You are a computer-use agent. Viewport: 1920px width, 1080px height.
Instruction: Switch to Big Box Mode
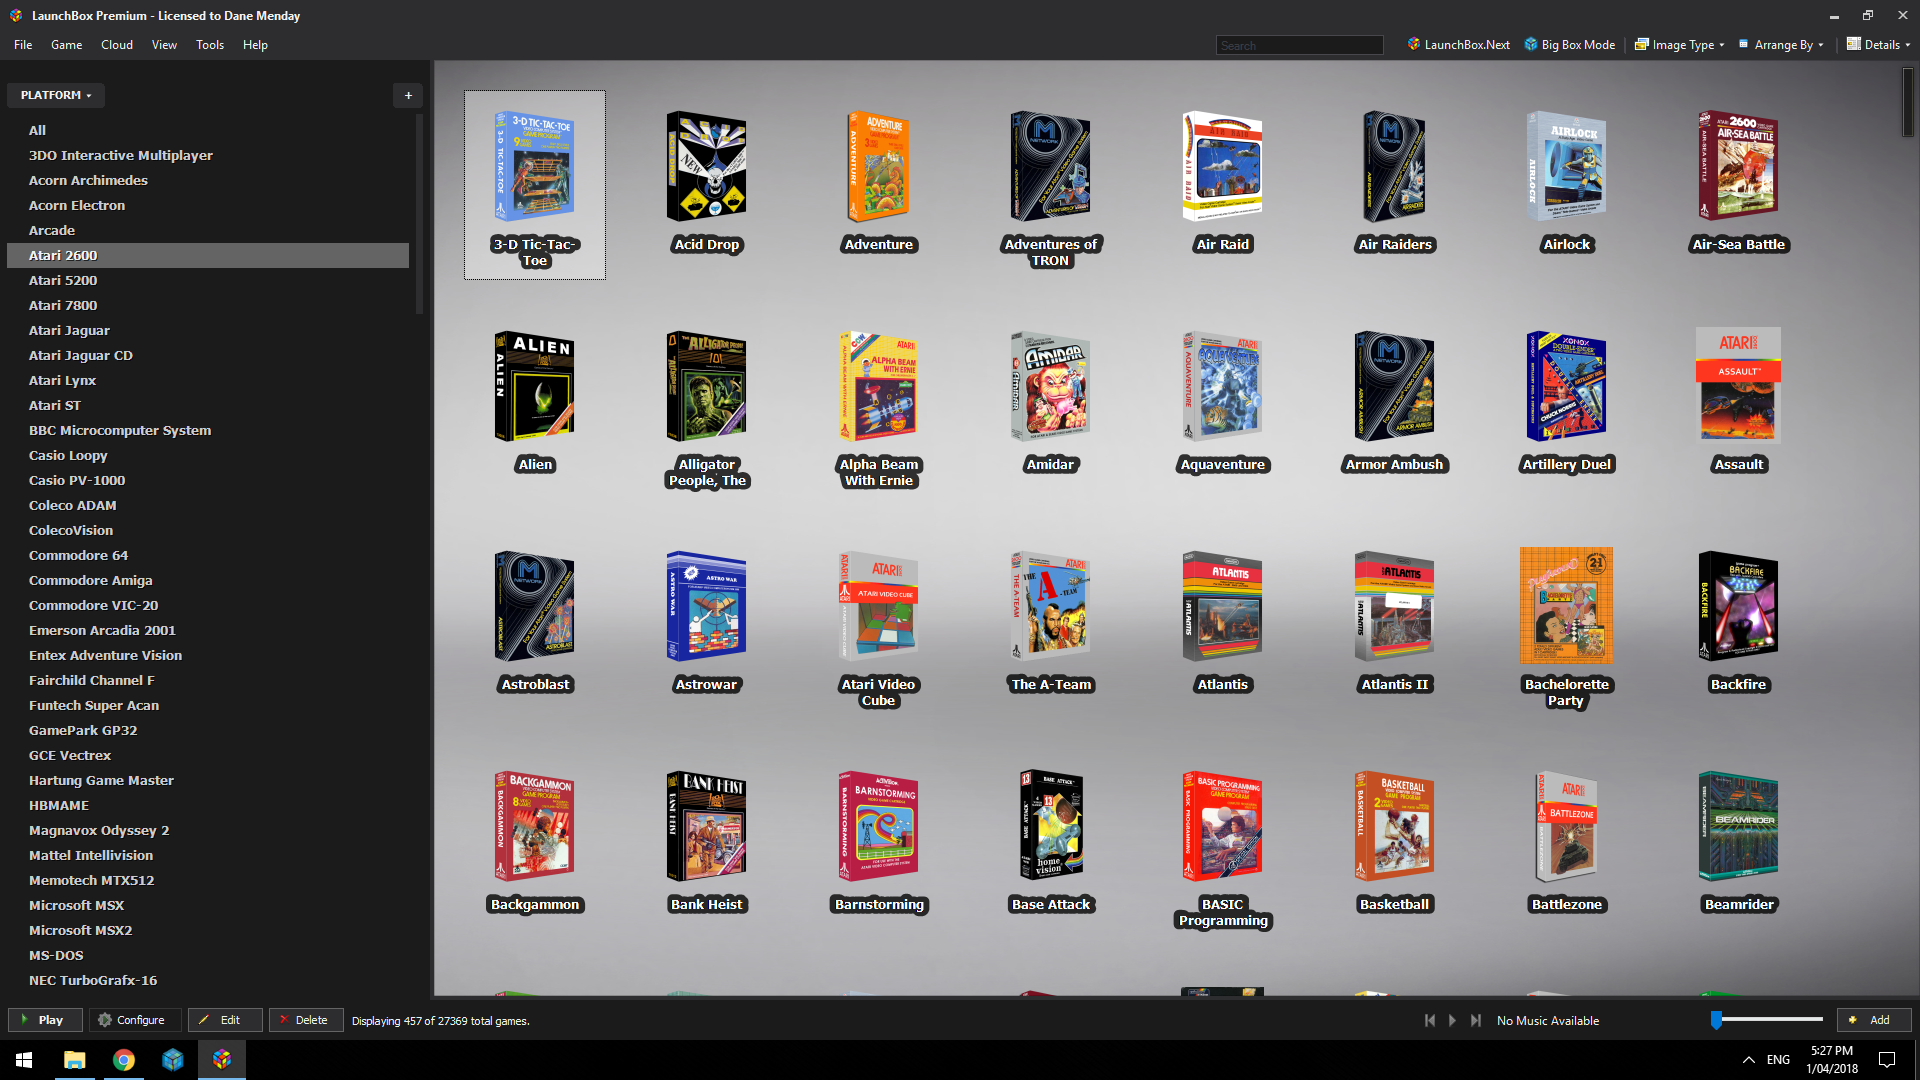(1569, 45)
